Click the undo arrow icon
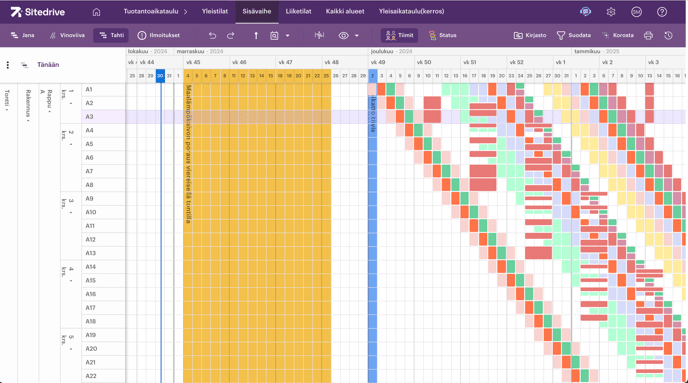Screen dimensions: 688x383 (212, 36)
